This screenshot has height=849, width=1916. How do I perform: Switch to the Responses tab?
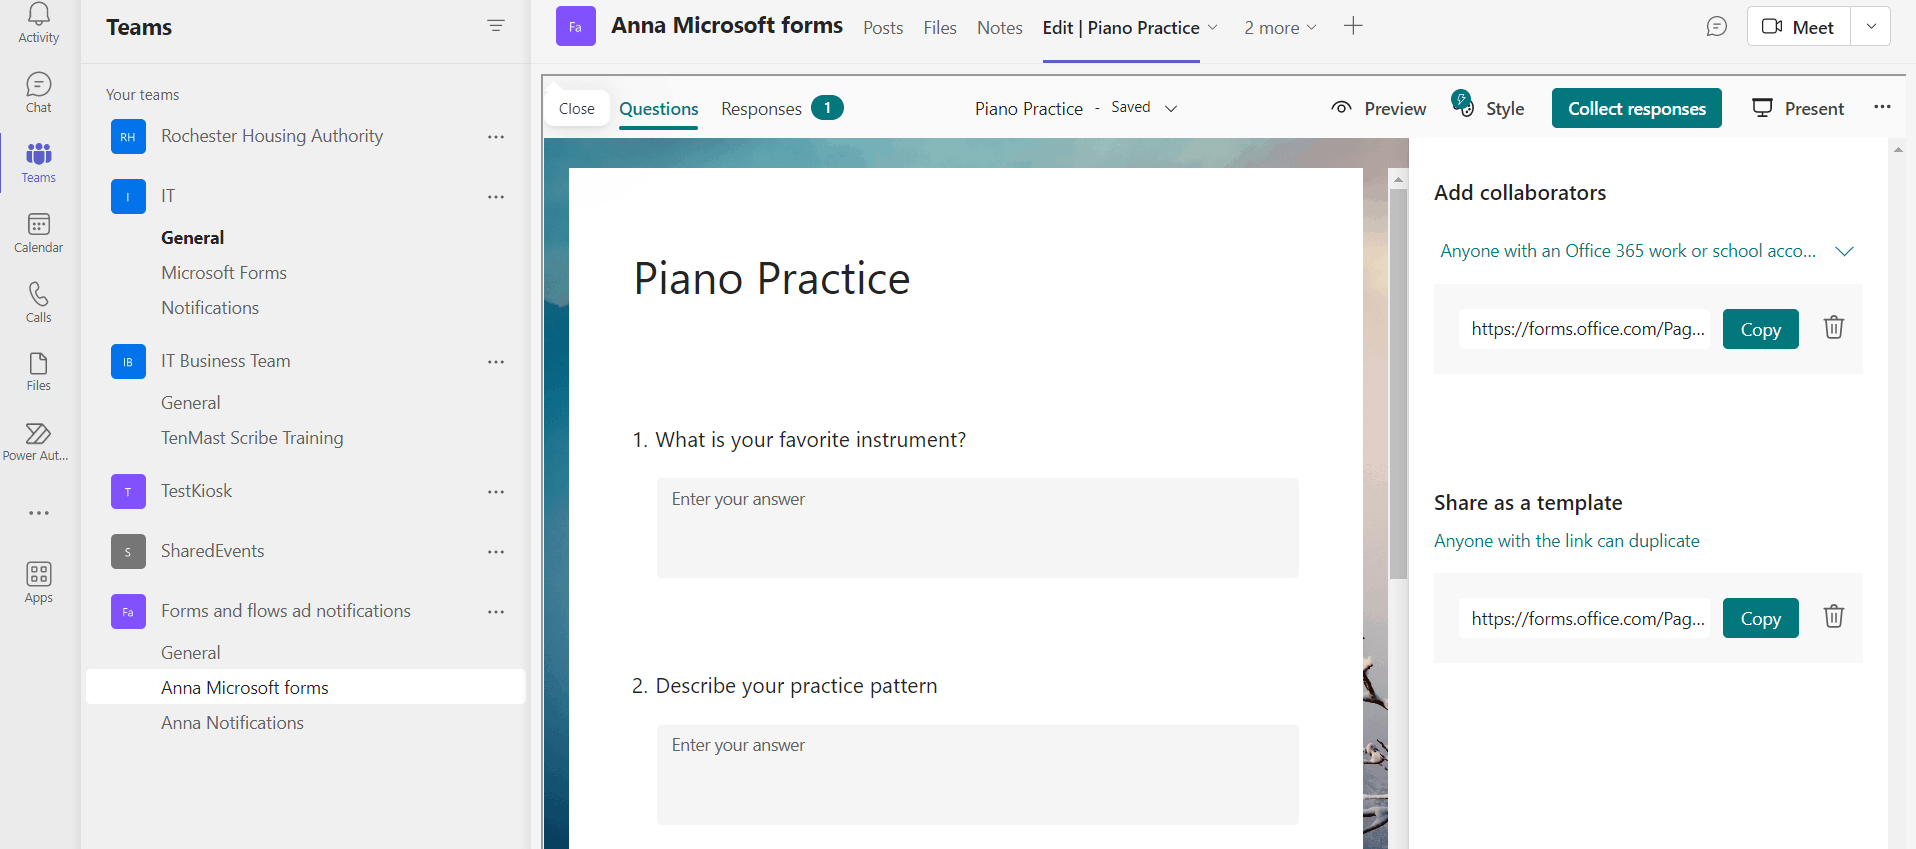point(782,108)
